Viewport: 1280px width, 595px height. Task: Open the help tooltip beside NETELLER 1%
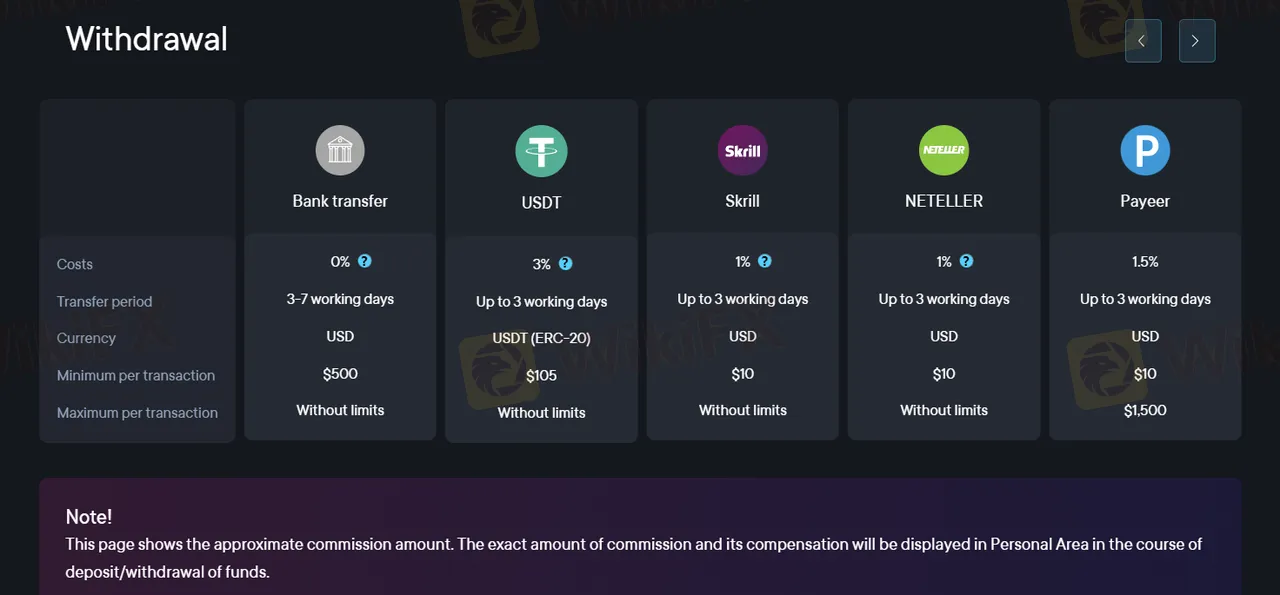click(x=967, y=261)
